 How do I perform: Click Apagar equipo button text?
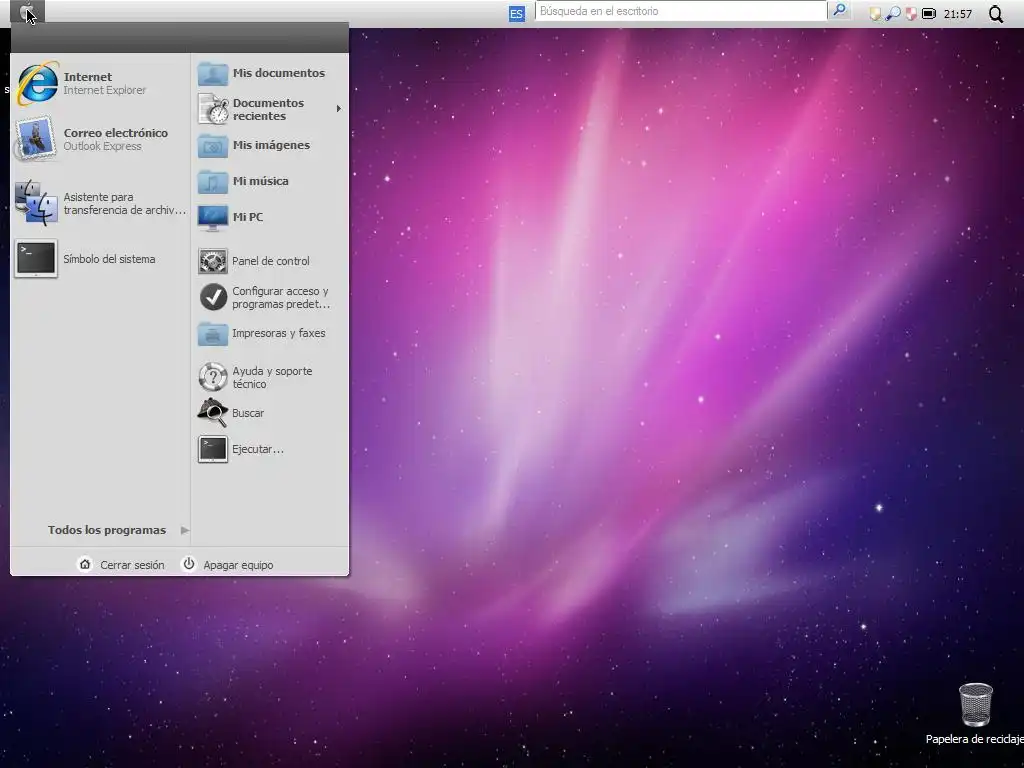point(238,565)
